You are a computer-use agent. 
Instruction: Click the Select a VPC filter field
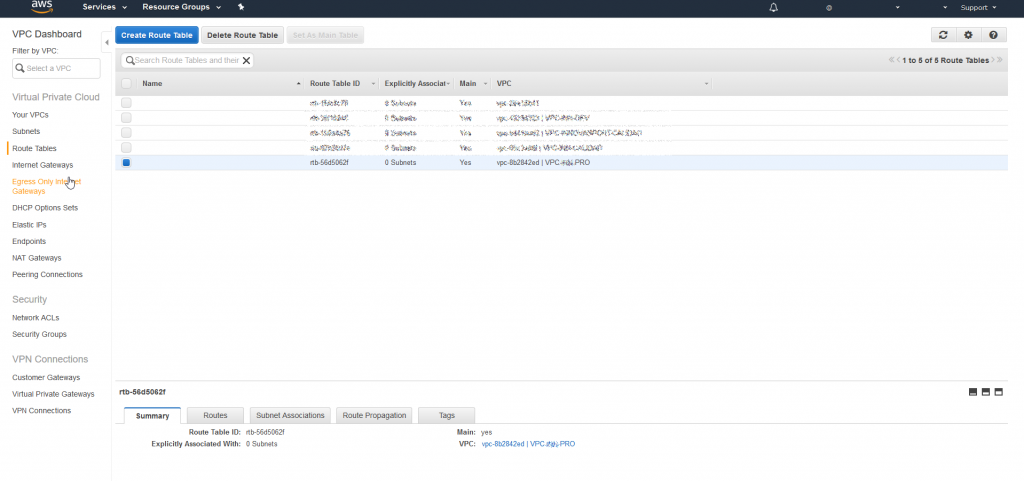pos(56,68)
